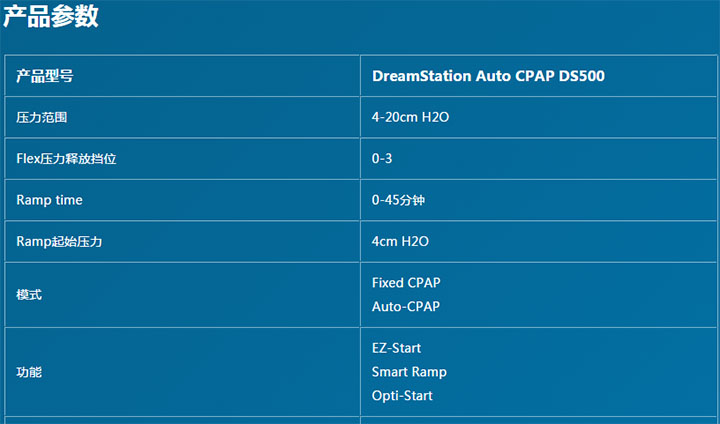The width and height of the screenshot is (720, 424).
Task: Click the Opti-Start feature entry
Action: [x=402, y=396]
